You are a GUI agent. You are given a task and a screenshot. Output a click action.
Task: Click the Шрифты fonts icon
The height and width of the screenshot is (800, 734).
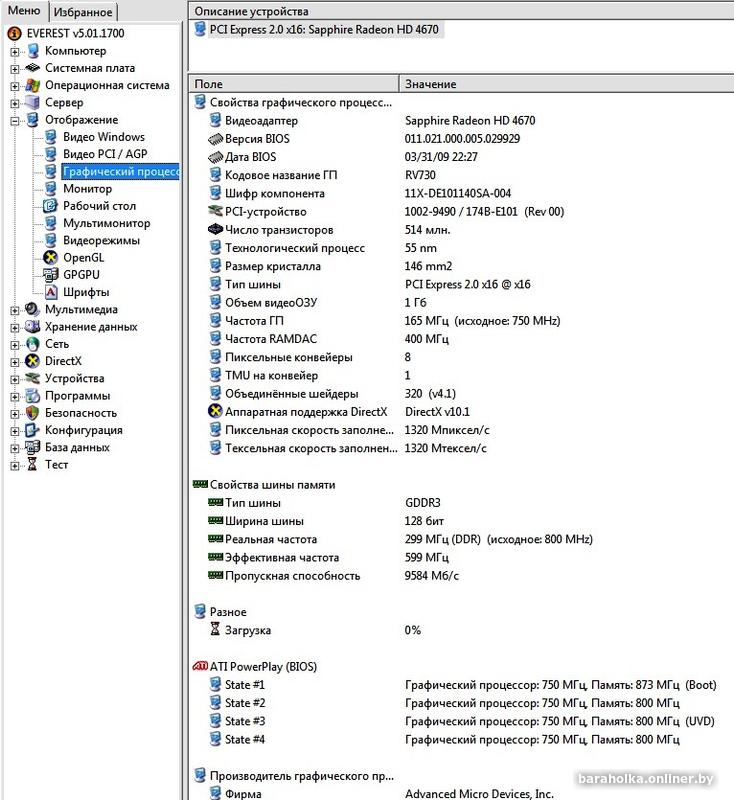[50, 292]
